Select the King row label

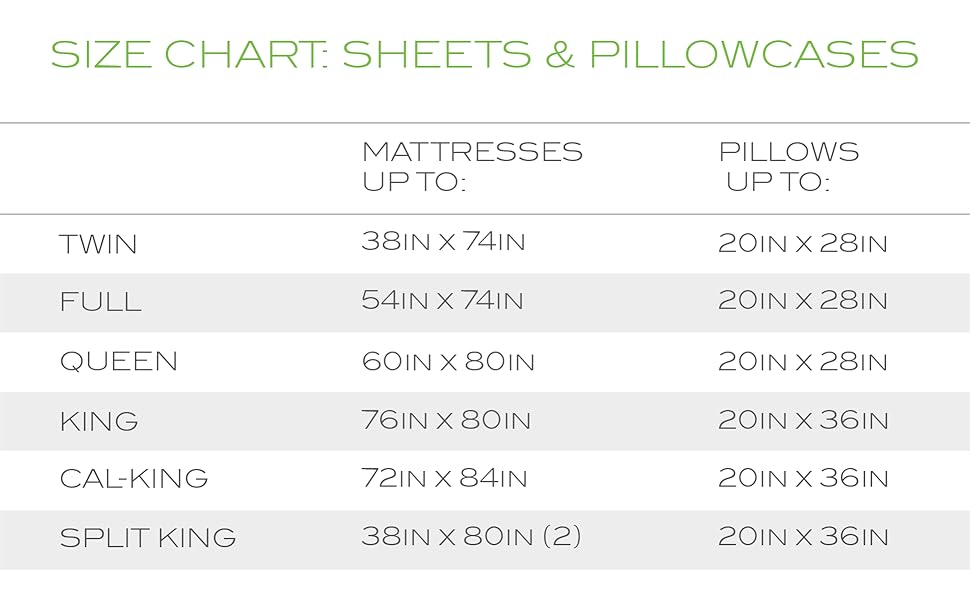(x=99, y=420)
